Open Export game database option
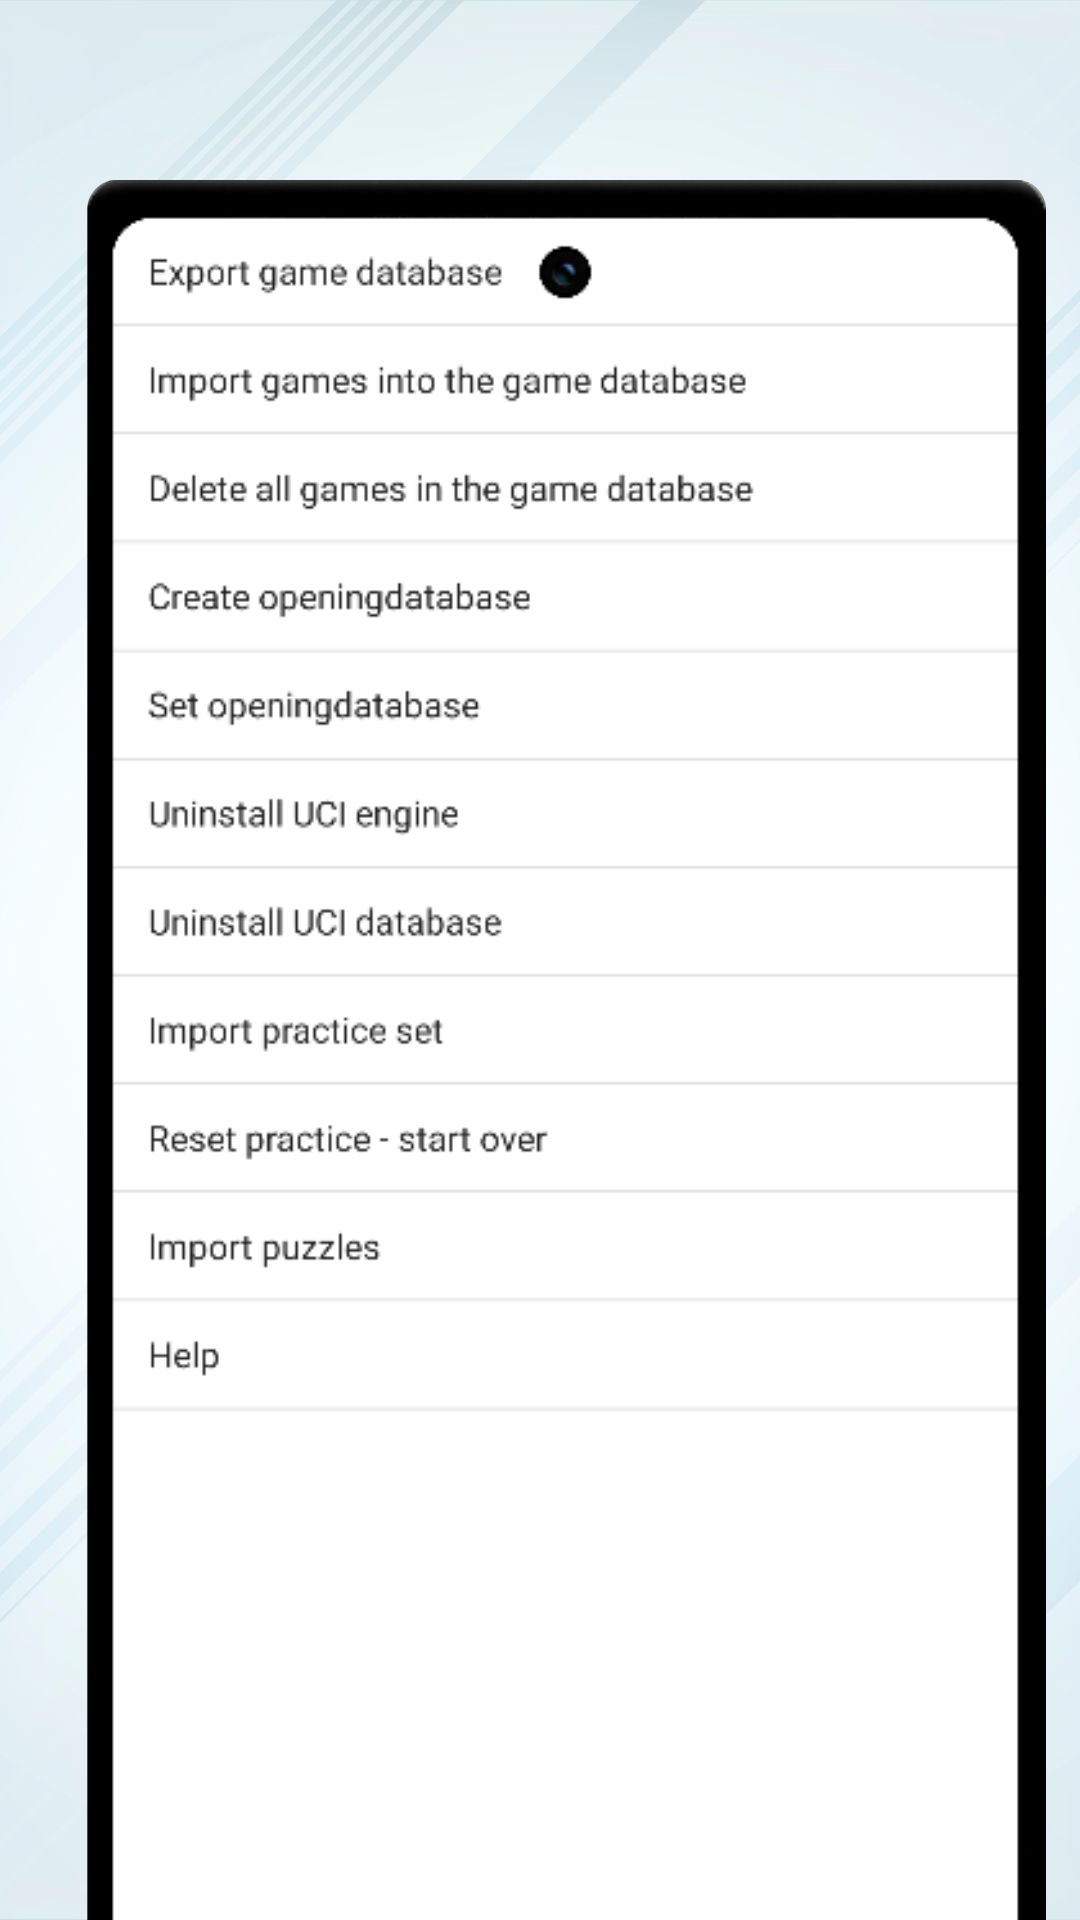The image size is (1080, 1920). coord(325,273)
